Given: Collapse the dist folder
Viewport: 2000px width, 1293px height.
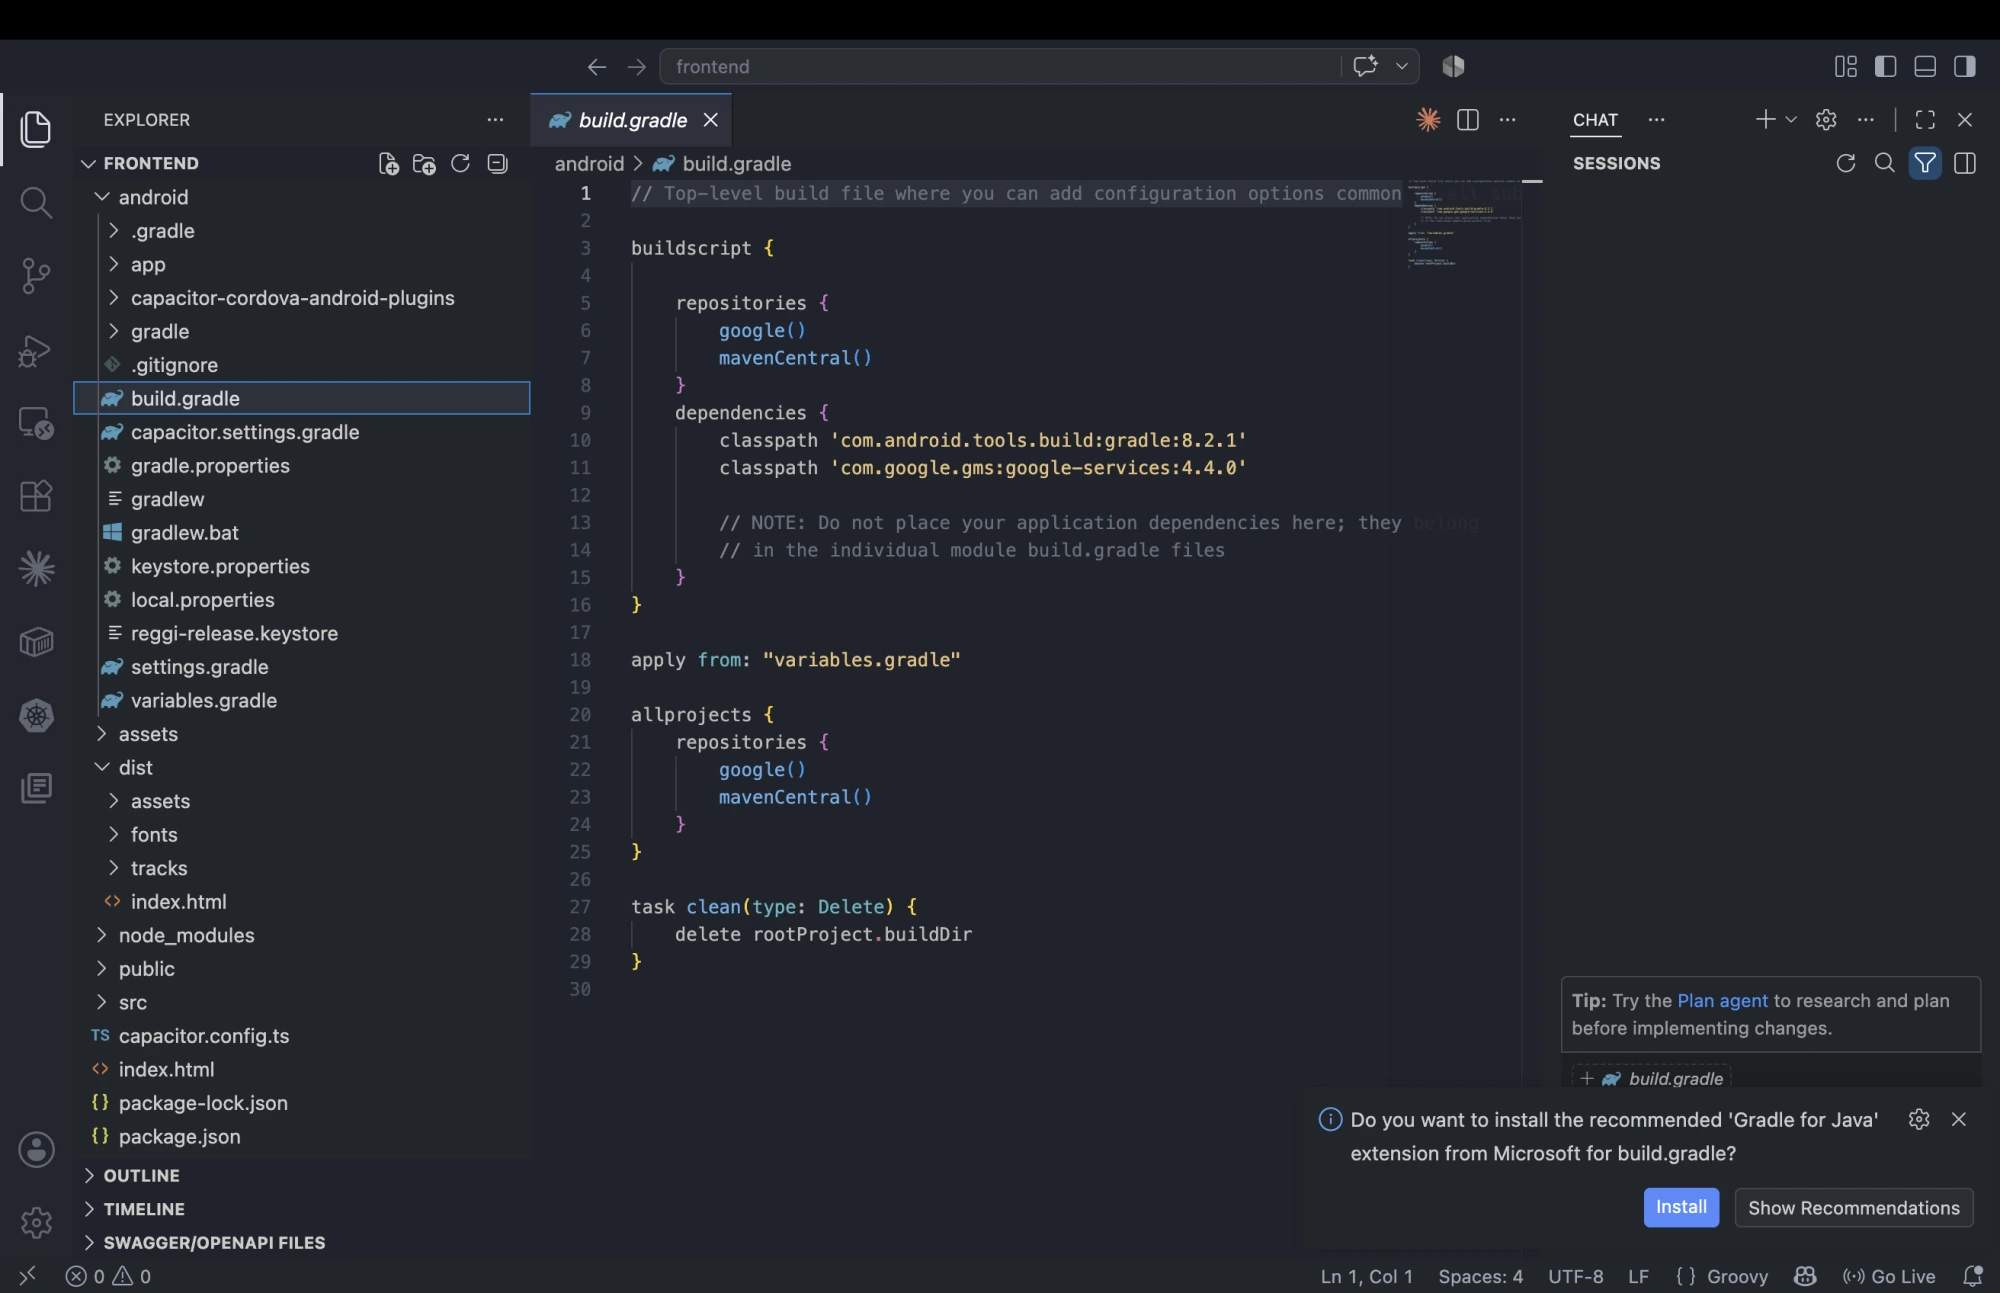Looking at the screenshot, I should [x=102, y=767].
